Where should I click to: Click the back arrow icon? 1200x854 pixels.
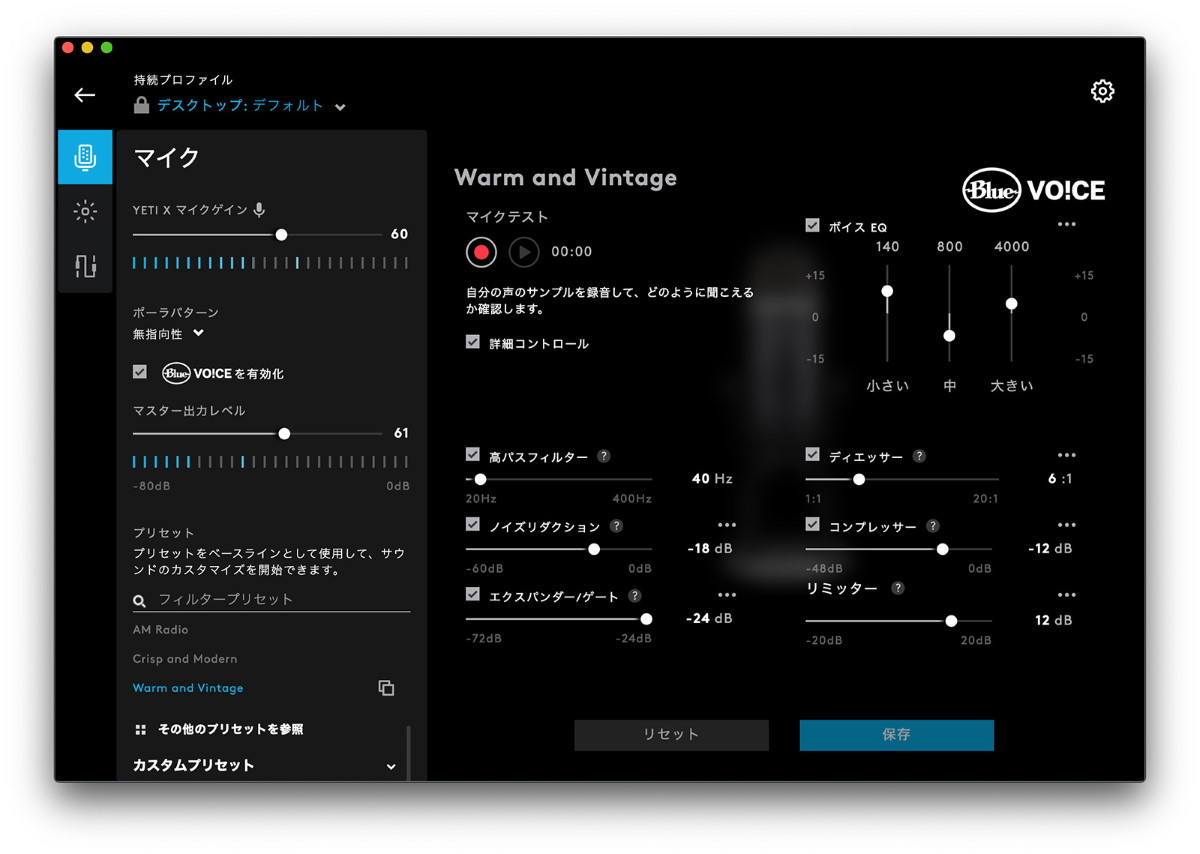pyautogui.click(x=85, y=95)
